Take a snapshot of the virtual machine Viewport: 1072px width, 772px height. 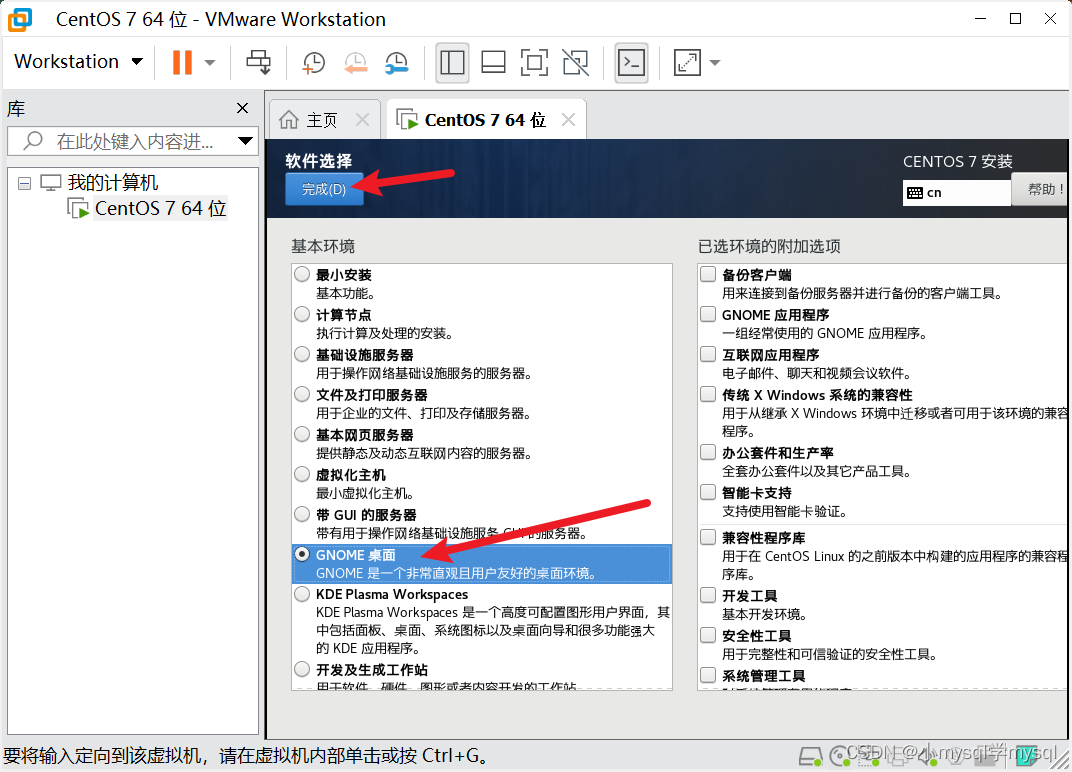(x=313, y=62)
